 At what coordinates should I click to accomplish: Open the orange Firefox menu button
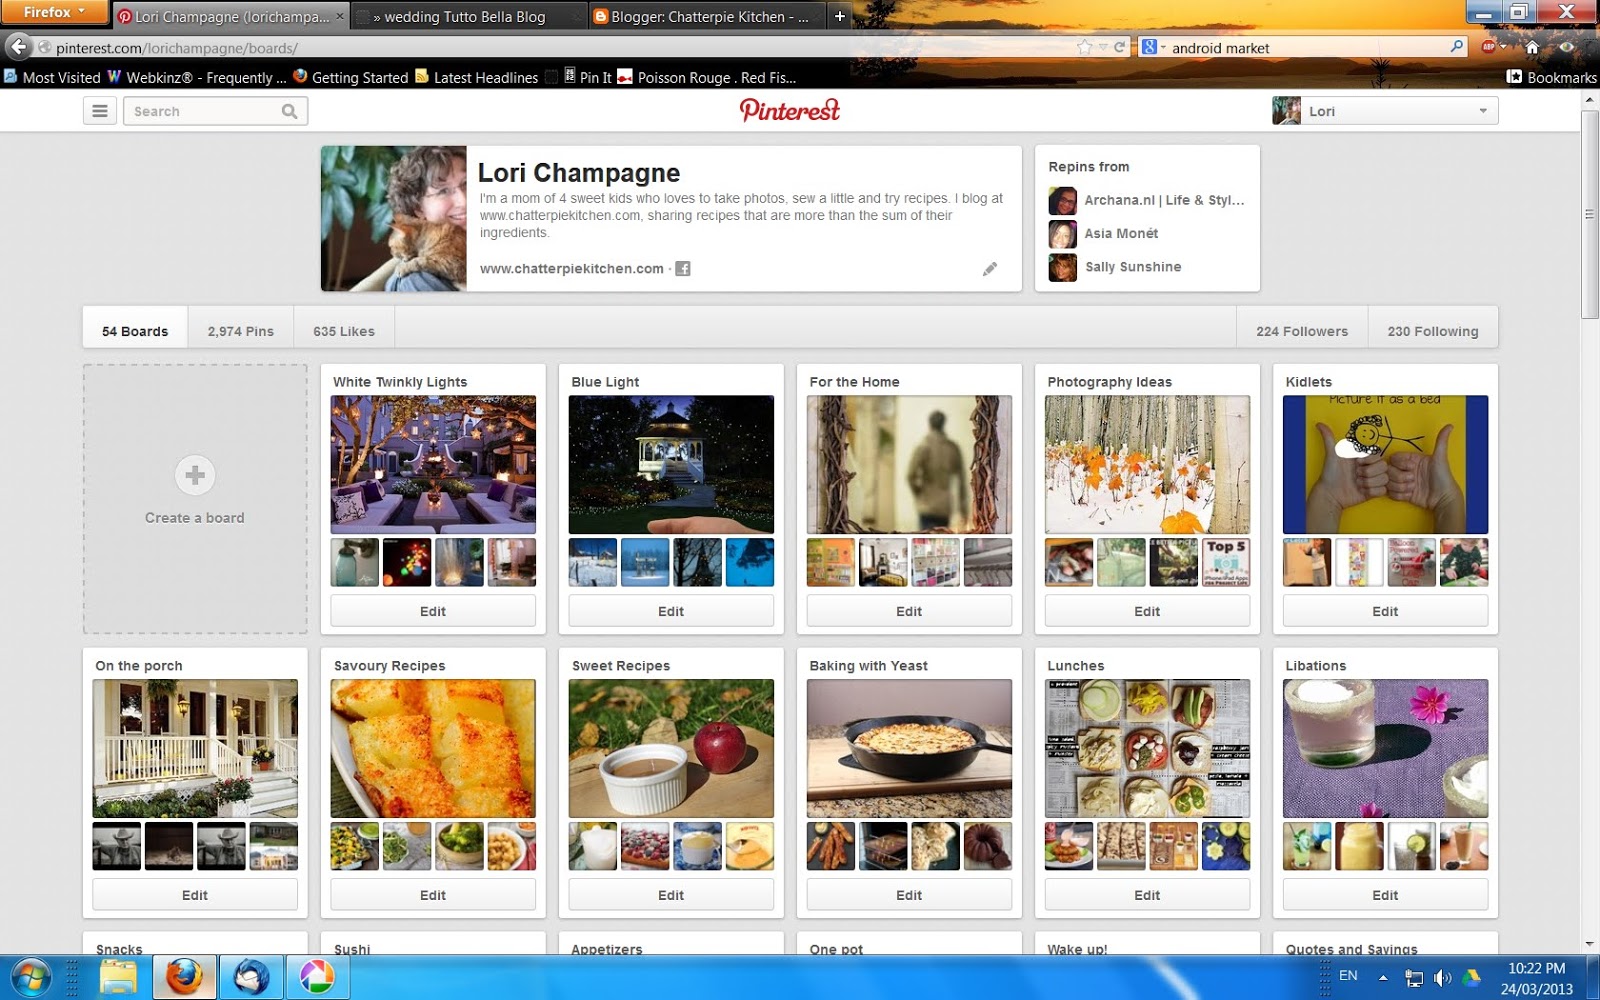[x=52, y=12]
